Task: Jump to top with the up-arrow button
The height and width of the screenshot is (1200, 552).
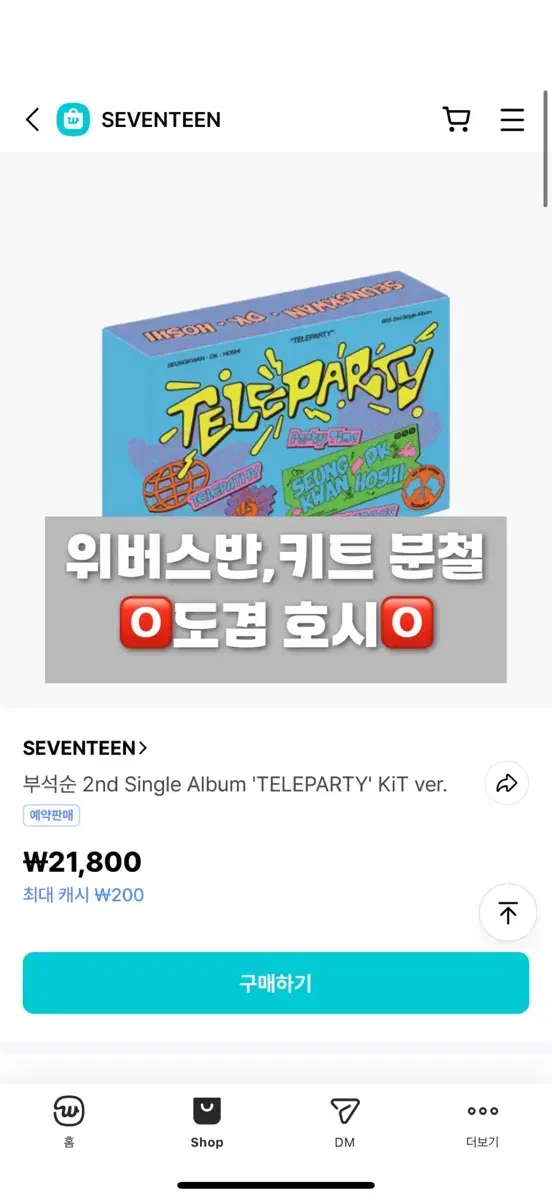Action: pos(508,912)
